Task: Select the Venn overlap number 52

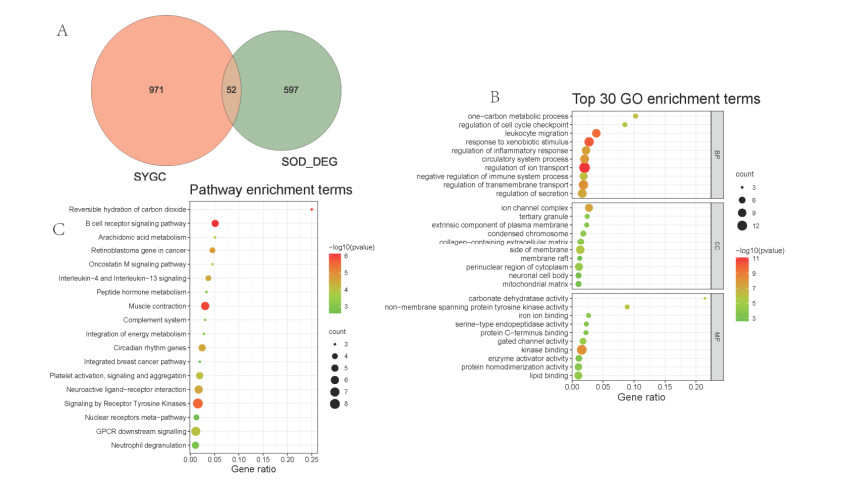Action: coord(232,90)
